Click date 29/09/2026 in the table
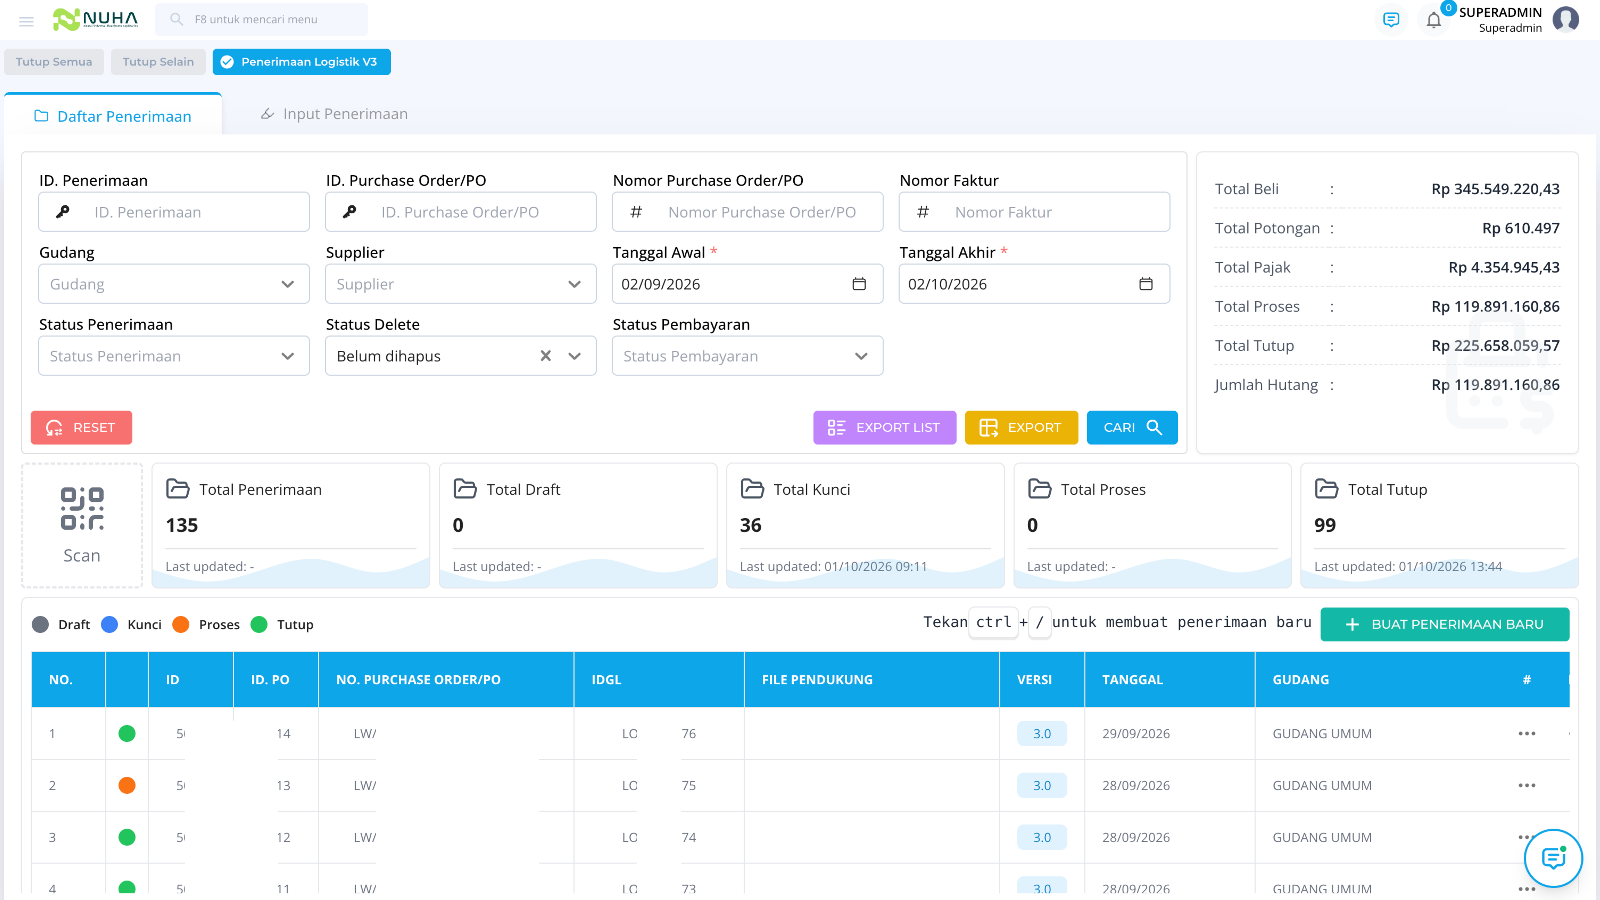This screenshot has height=900, width=1600. [x=1136, y=734]
